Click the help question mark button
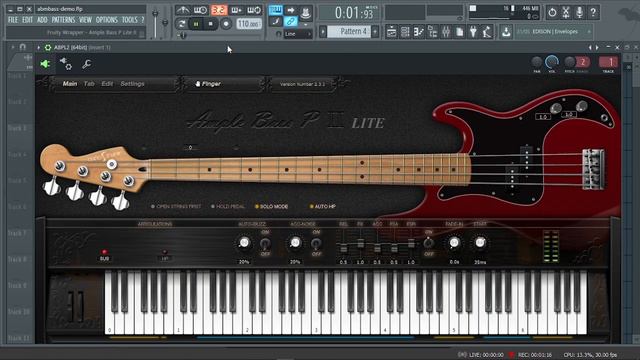 coord(593,13)
